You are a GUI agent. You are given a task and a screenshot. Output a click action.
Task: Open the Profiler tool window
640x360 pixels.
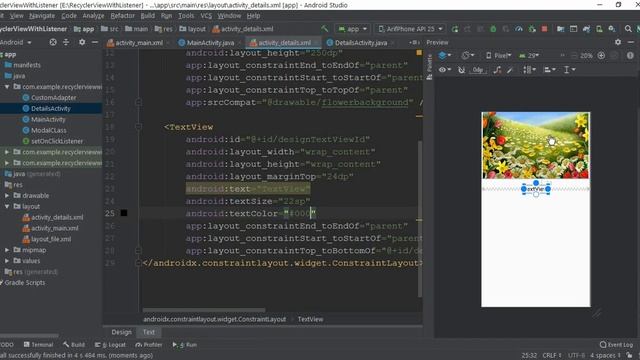pyautogui.click(x=149, y=344)
